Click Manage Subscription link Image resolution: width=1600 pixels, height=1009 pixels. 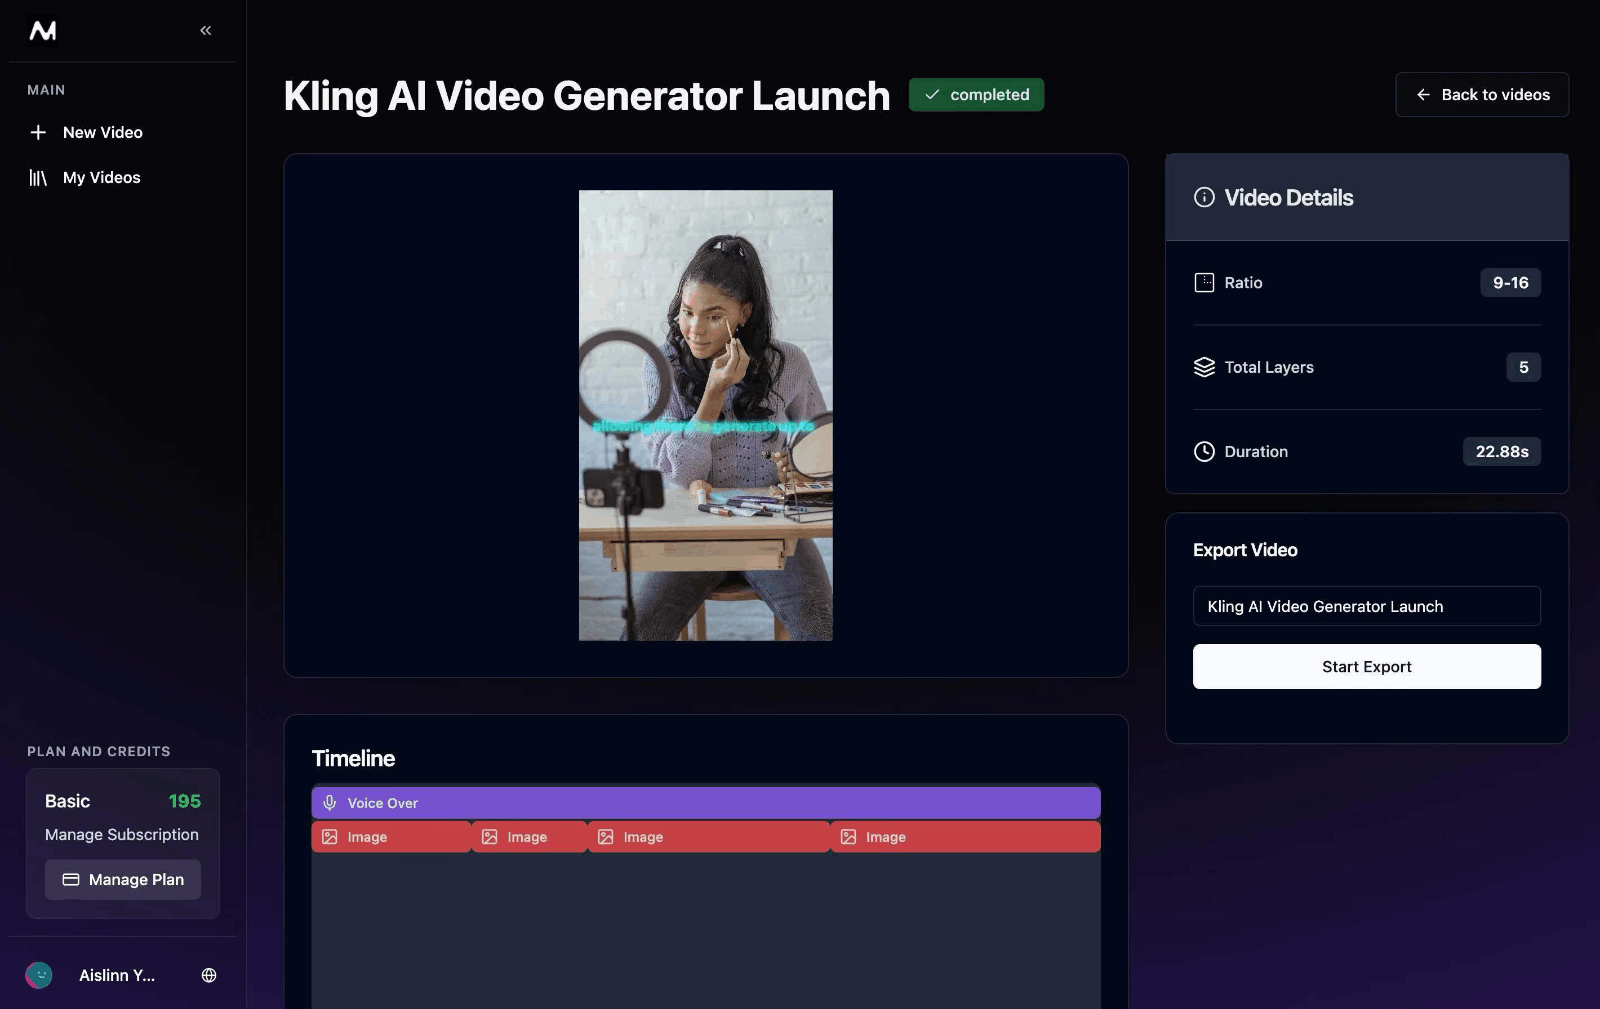[122, 835]
